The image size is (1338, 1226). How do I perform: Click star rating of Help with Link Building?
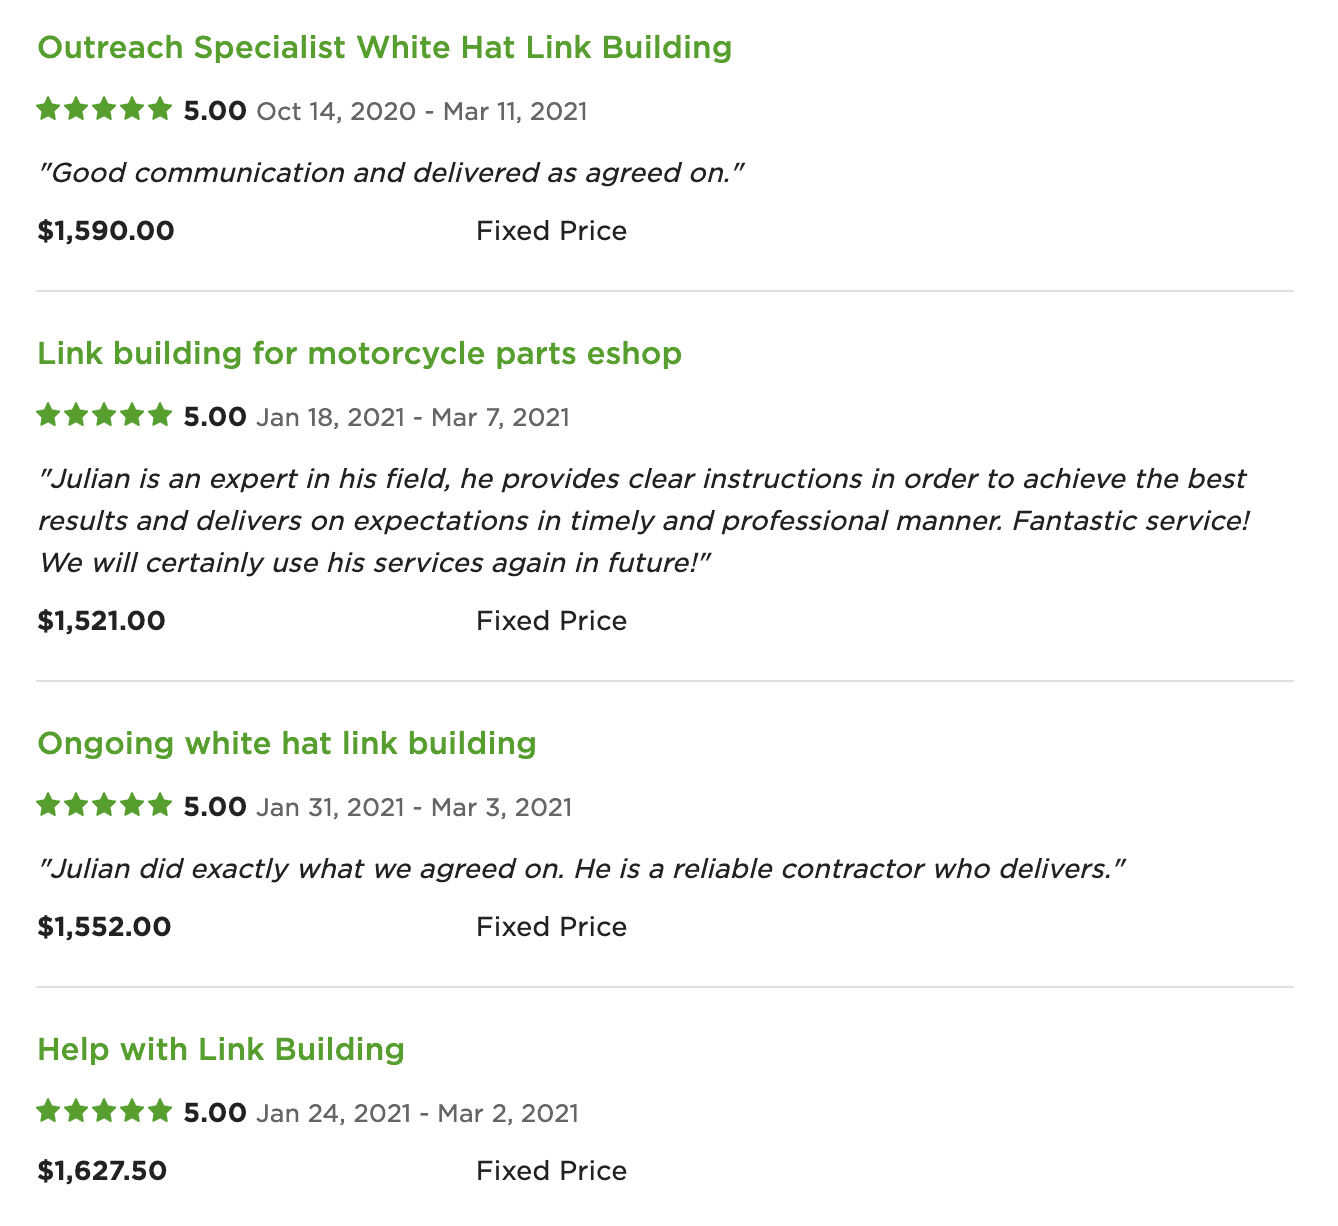click(x=105, y=1112)
